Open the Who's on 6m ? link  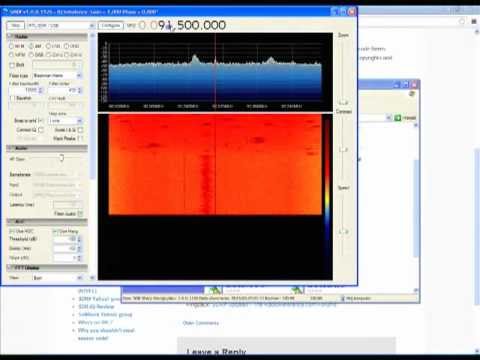pyautogui.click(x=95, y=322)
